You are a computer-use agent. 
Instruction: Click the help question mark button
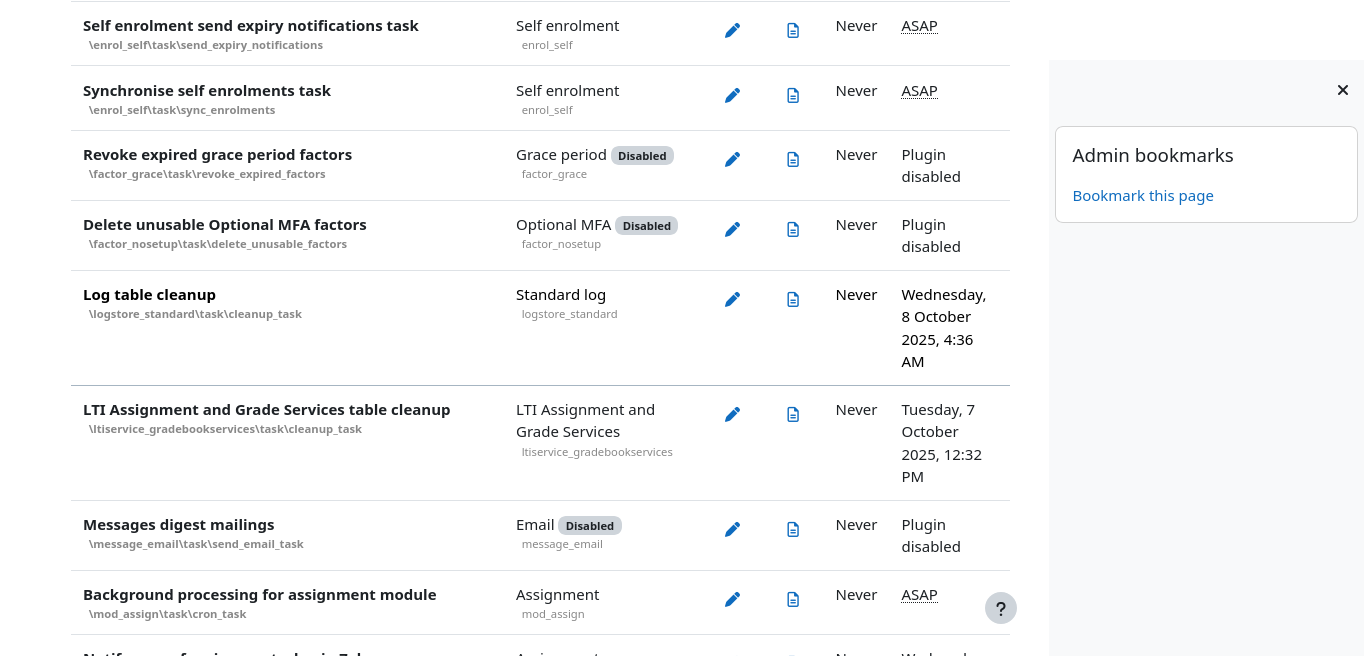(1000, 608)
